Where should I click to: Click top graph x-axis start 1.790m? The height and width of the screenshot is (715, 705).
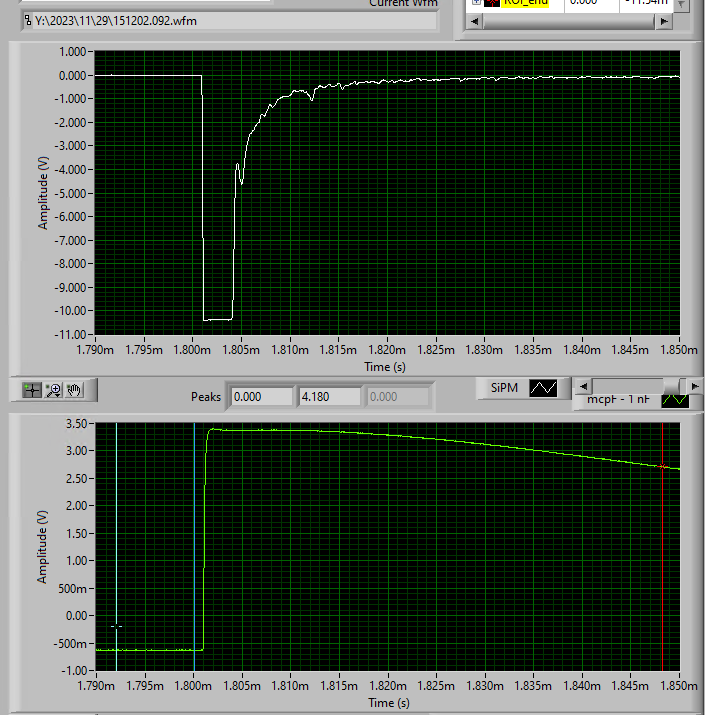(x=95, y=350)
